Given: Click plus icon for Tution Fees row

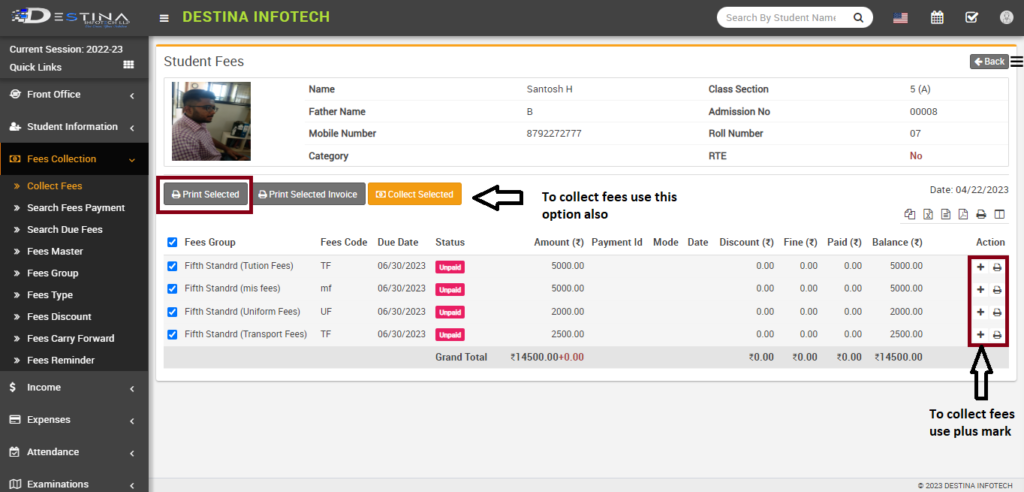Looking at the screenshot, I should [x=980, y=267].
